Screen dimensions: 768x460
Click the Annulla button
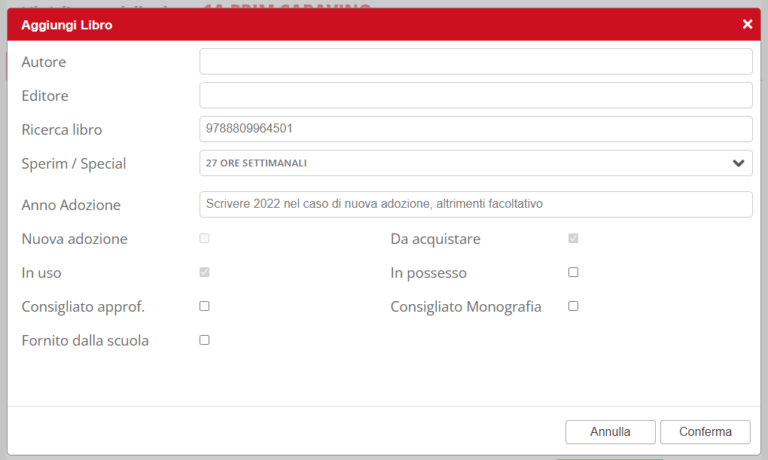tap(610, 432)
